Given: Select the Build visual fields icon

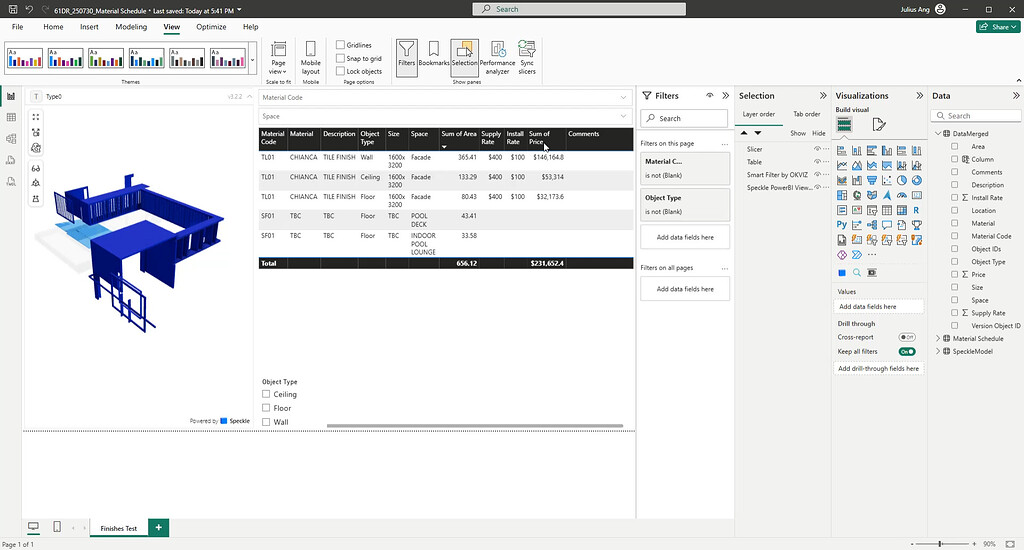Looking at the screenshot, I should [844, 124].
